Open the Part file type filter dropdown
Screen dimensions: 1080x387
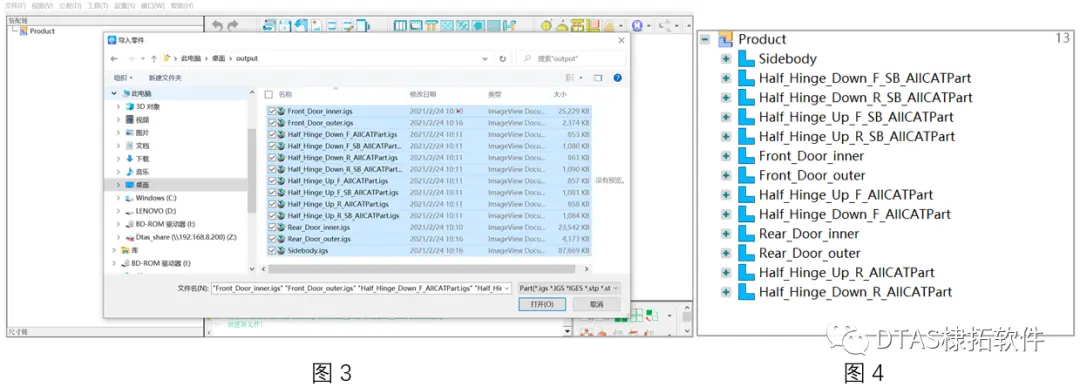[x=569, y=288]
